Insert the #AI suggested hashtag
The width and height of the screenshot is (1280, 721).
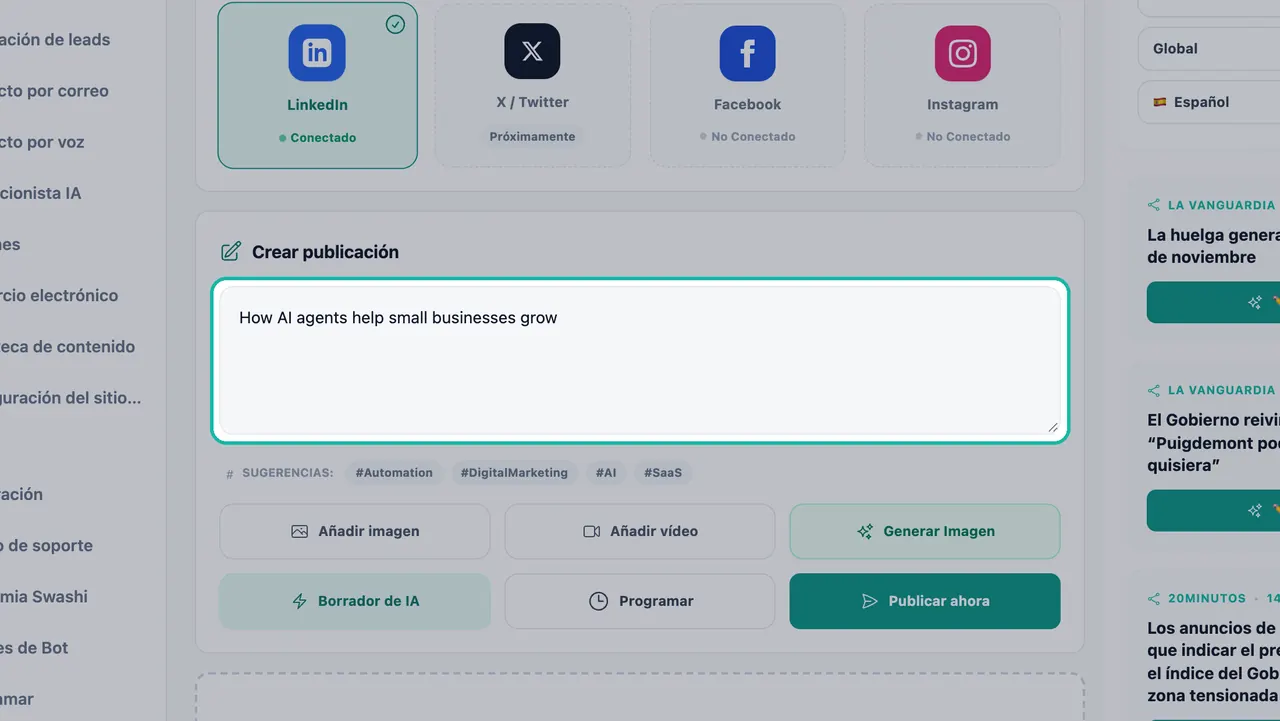pos(606,473)
